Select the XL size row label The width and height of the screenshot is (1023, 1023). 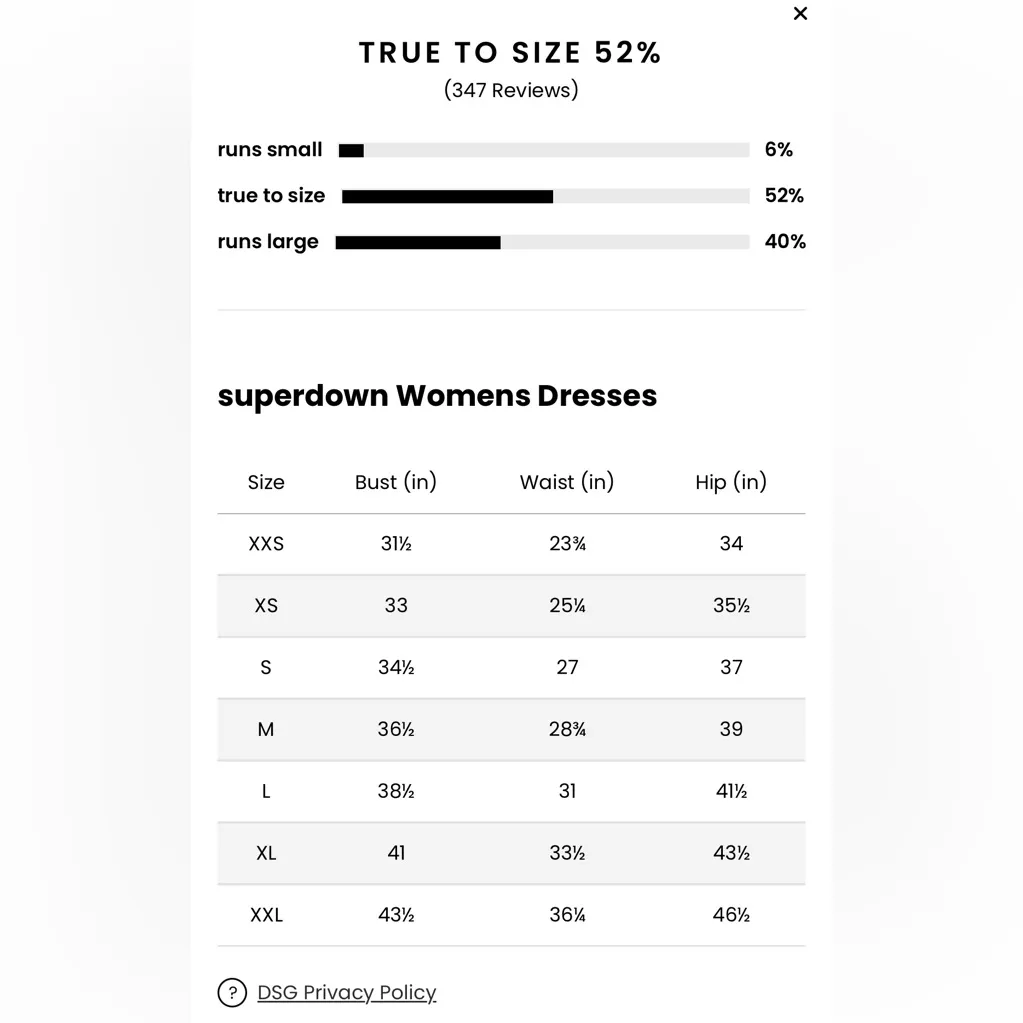pos(266,853)
